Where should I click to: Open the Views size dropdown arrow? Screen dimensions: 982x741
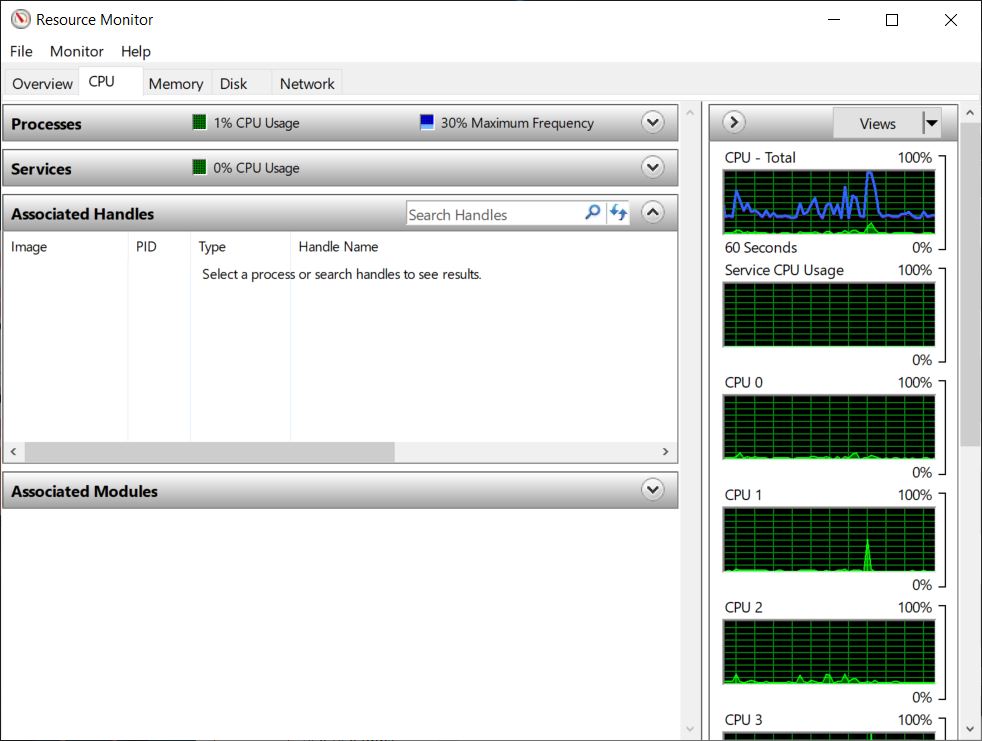click(932, 124)
